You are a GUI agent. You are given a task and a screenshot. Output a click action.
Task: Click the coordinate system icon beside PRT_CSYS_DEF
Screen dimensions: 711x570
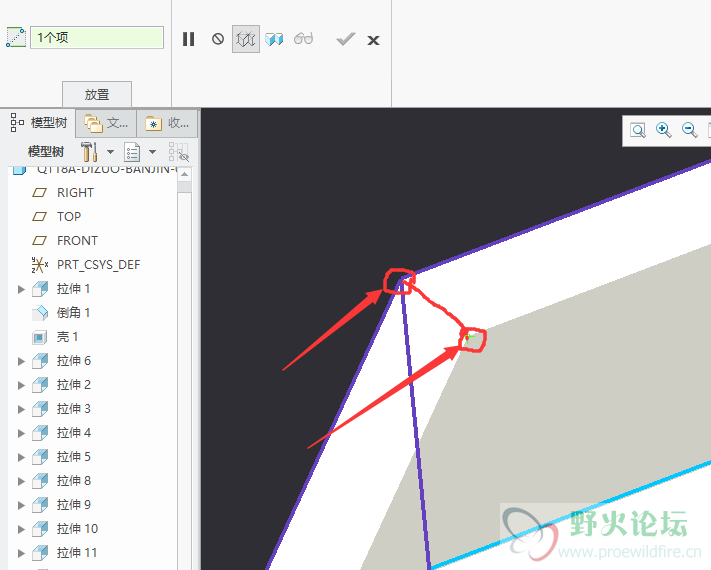pyautogui.click(x=40, y=265)
